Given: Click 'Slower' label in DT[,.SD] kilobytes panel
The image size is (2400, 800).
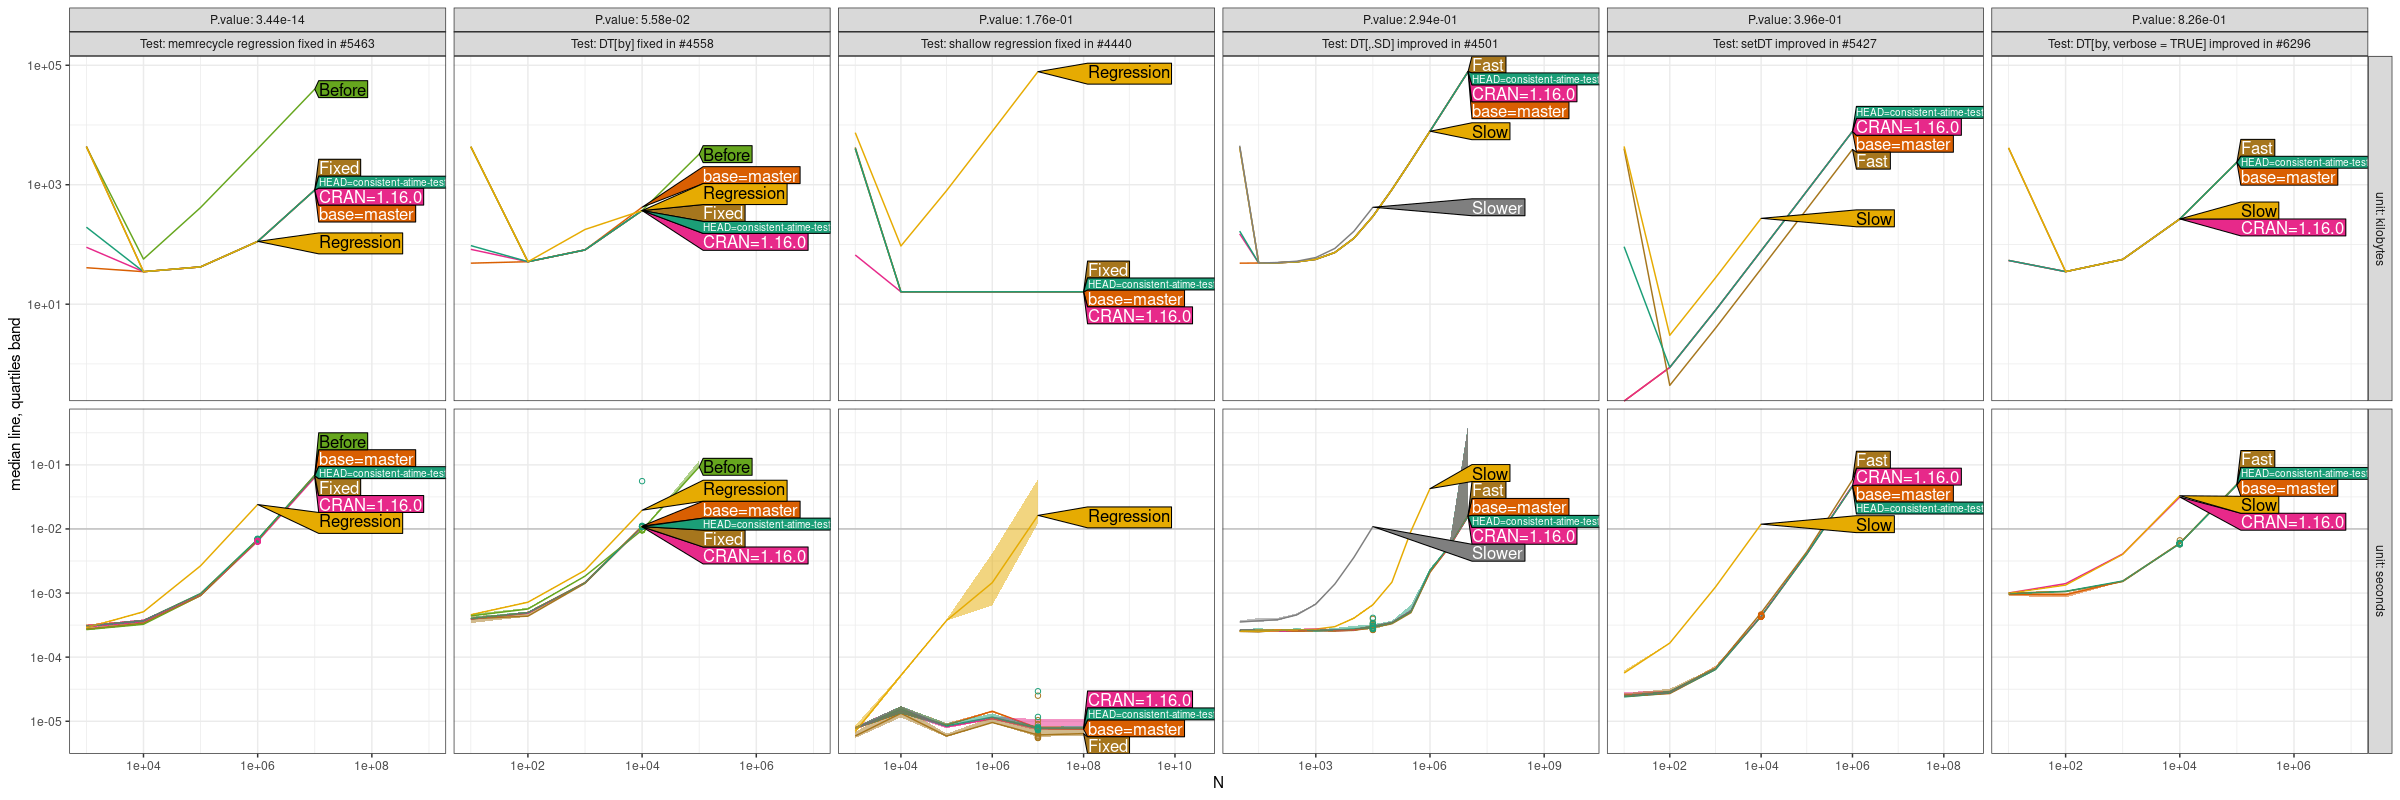Looking at the screenshot, I should coord(1497,208).
